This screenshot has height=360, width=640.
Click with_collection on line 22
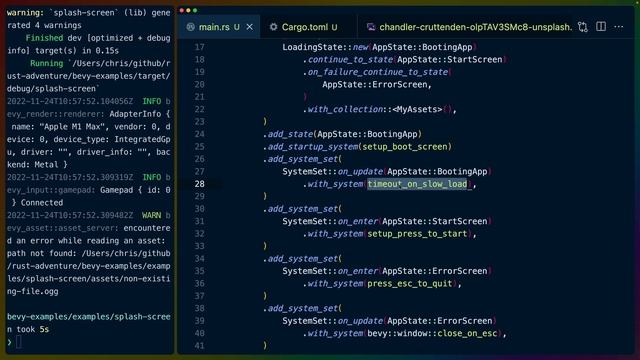coord(345,109)
